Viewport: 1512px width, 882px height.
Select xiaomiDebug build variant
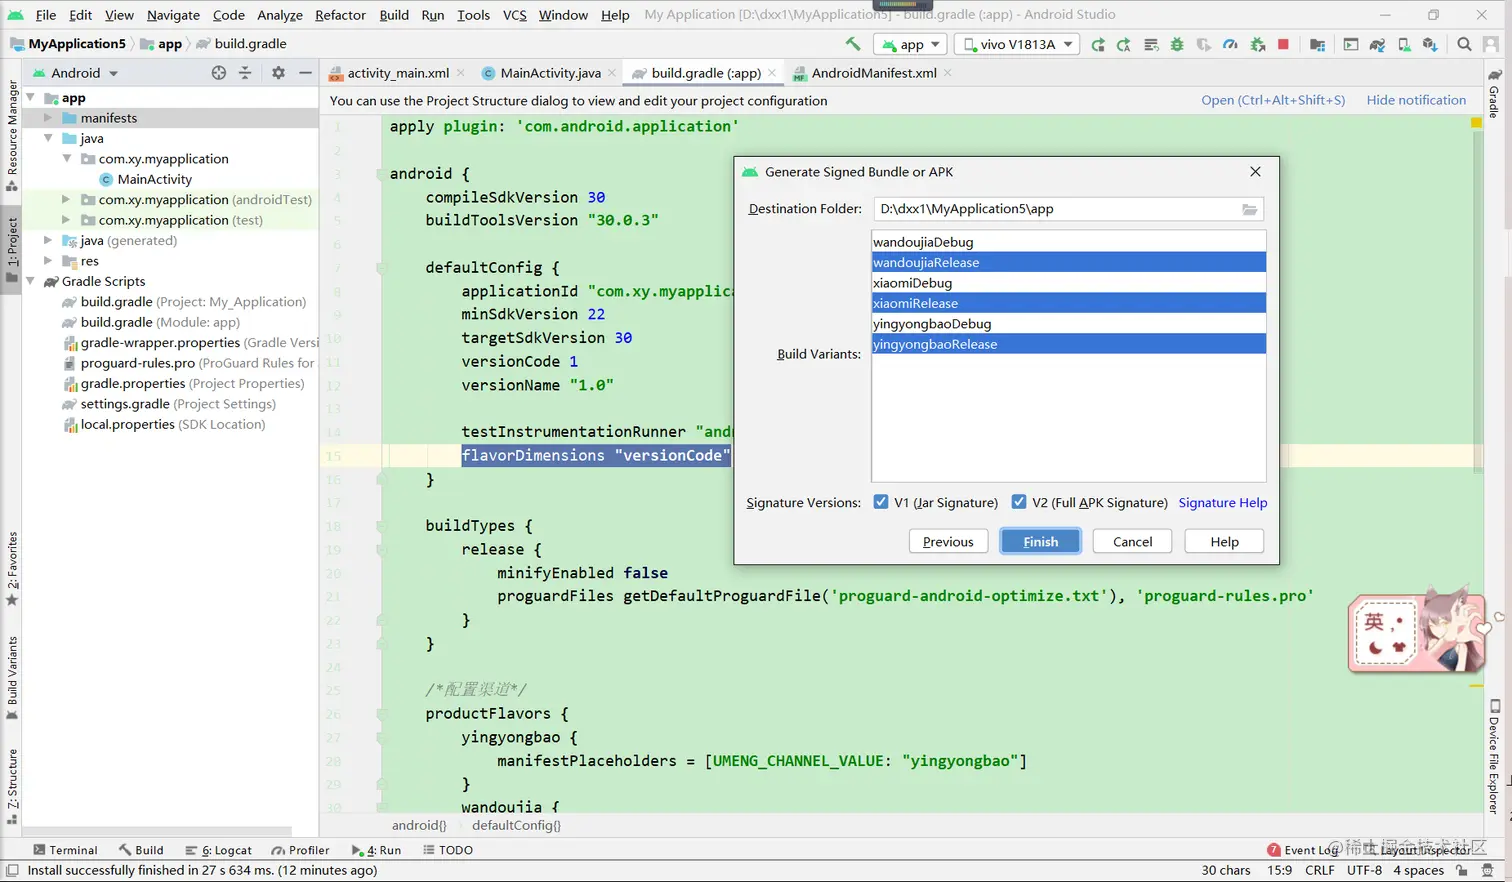click(x=912, y=283)
